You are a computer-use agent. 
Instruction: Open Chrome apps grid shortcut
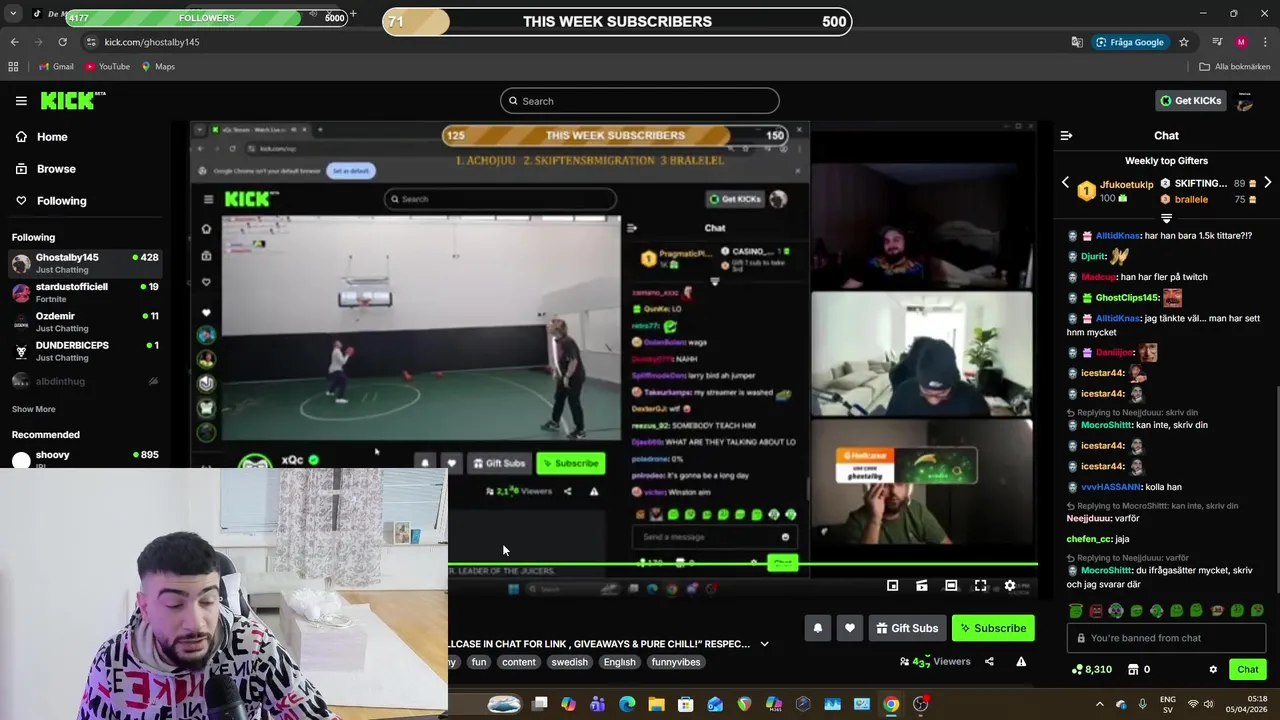pyautogui.click(x=13, y=67)
